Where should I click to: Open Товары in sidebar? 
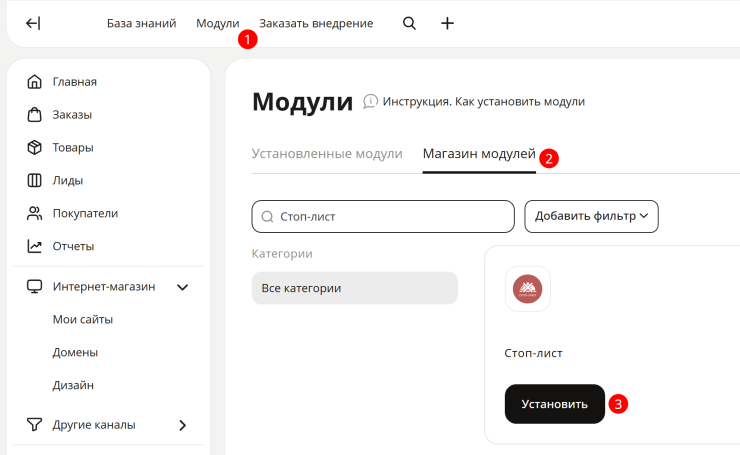point(73,148)
